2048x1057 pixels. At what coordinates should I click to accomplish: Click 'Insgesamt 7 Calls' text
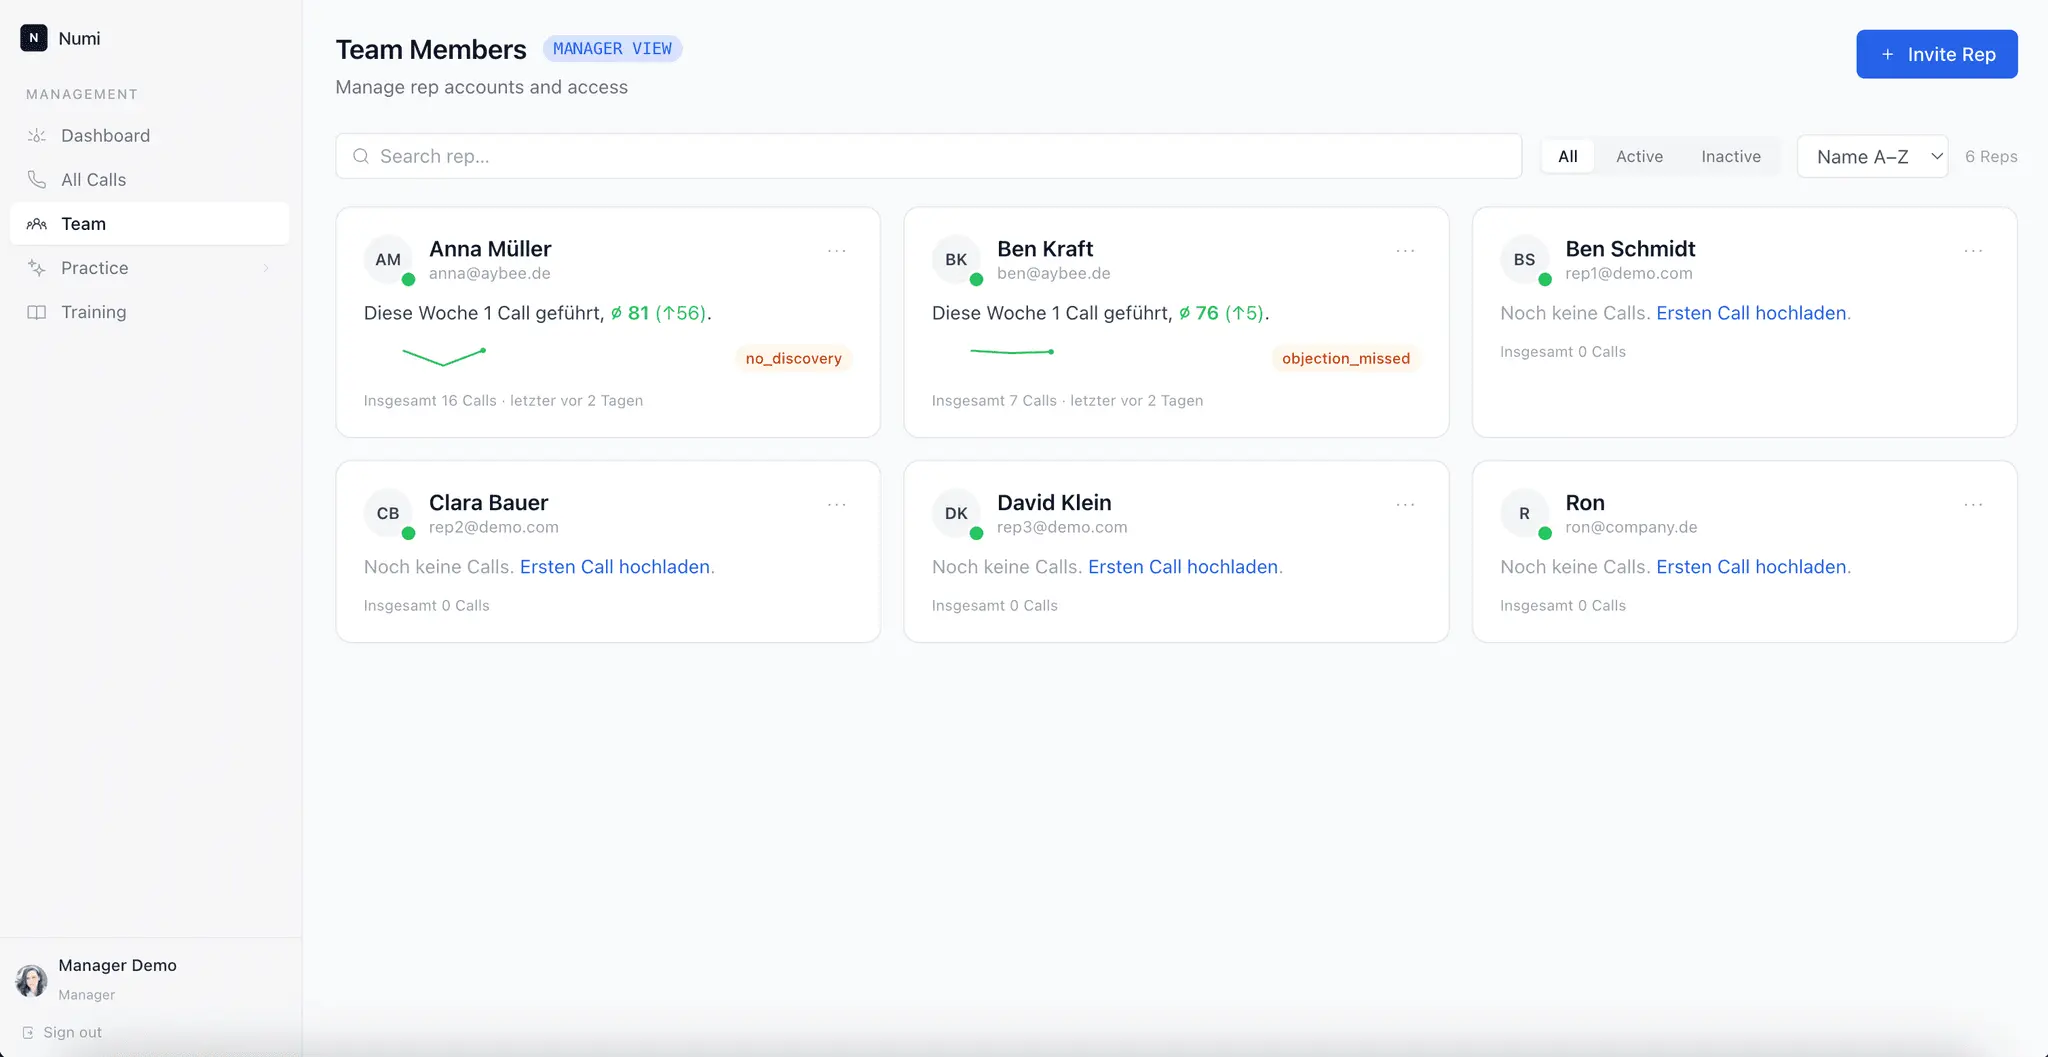pos(994,401)
